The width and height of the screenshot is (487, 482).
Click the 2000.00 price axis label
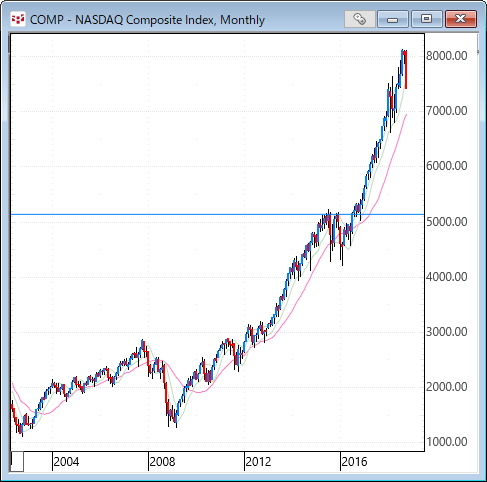(x=447, y=387)
